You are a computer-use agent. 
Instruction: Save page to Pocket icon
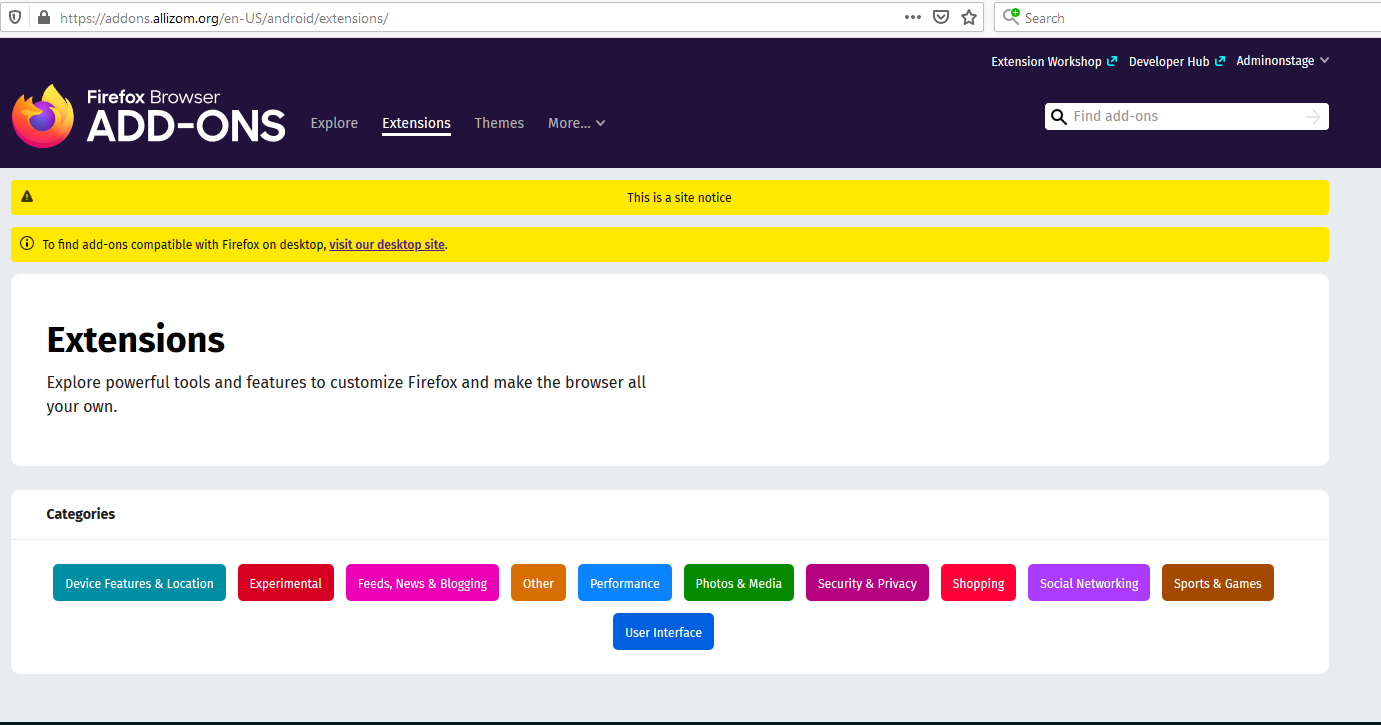(940, 17)
